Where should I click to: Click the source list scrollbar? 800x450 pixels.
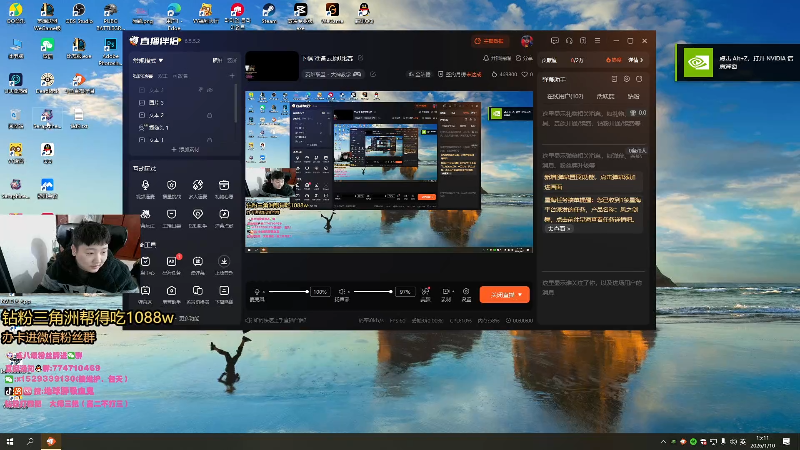pos(236,103)
